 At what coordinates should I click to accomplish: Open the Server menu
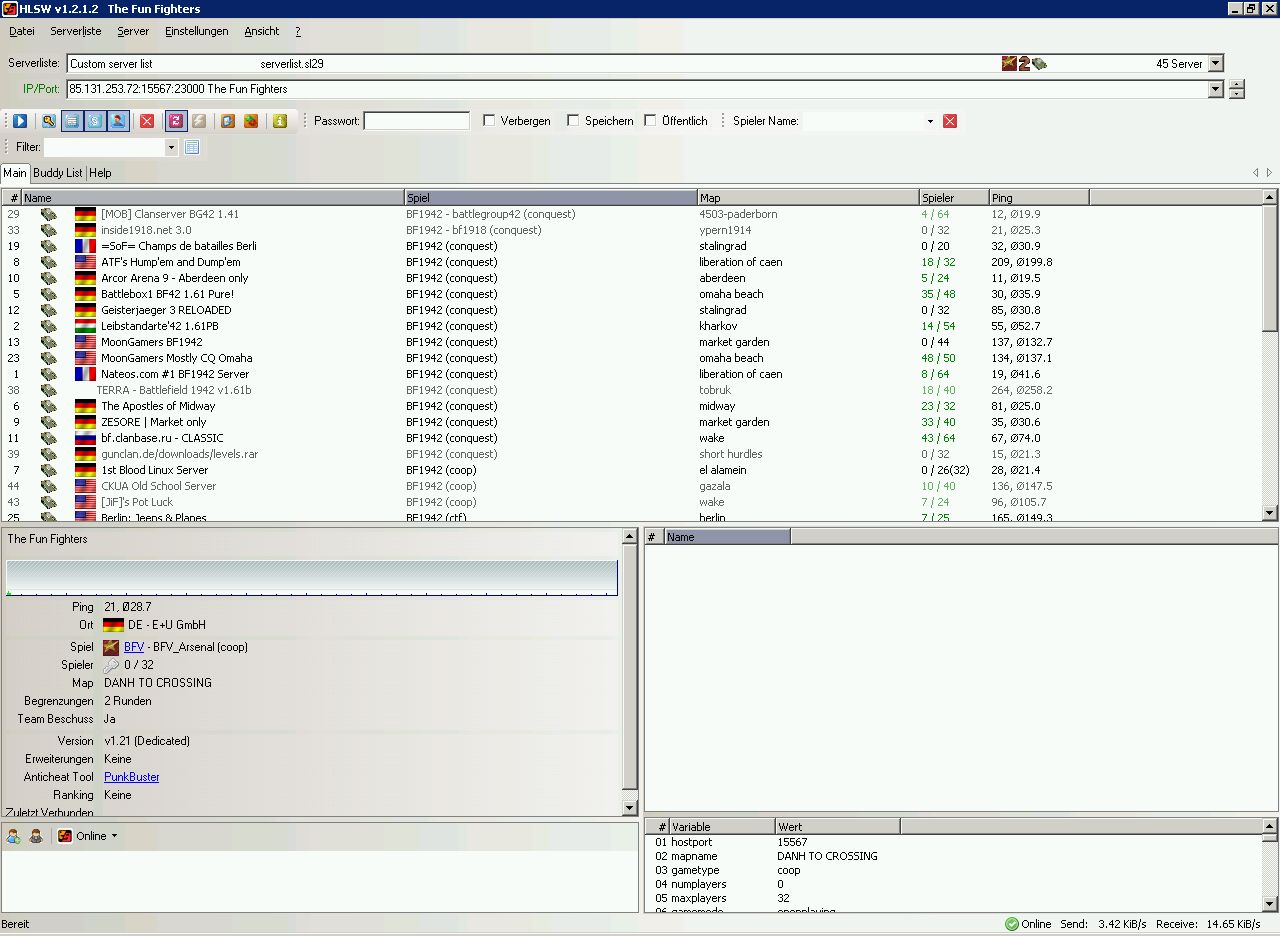point(133,31)
